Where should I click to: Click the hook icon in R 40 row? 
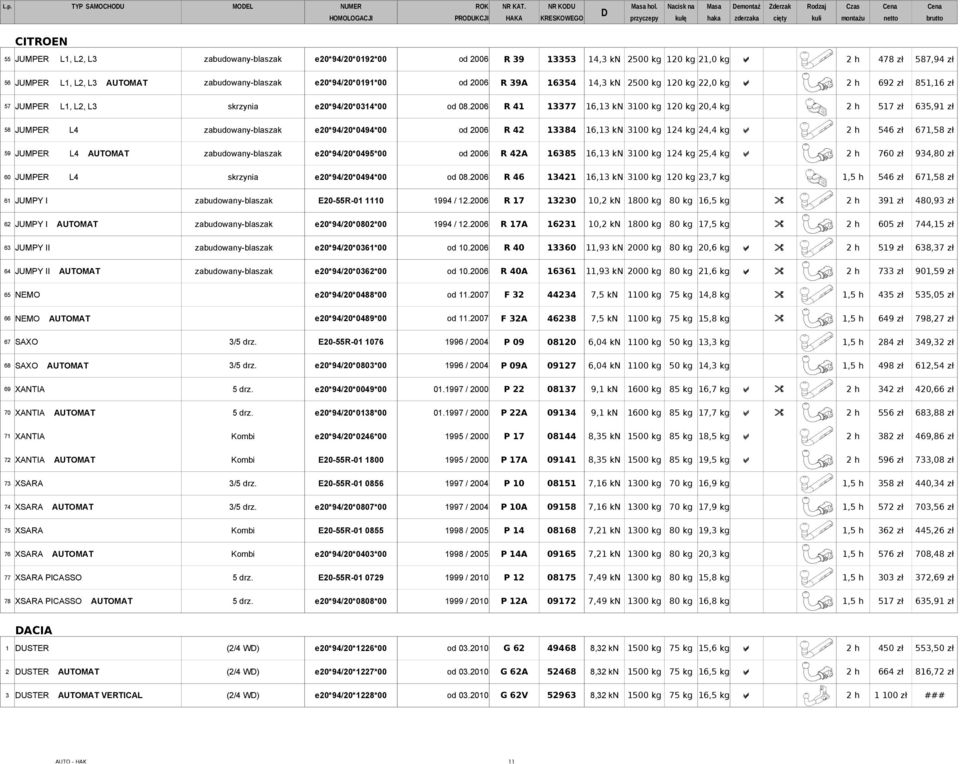click(816, 248)
